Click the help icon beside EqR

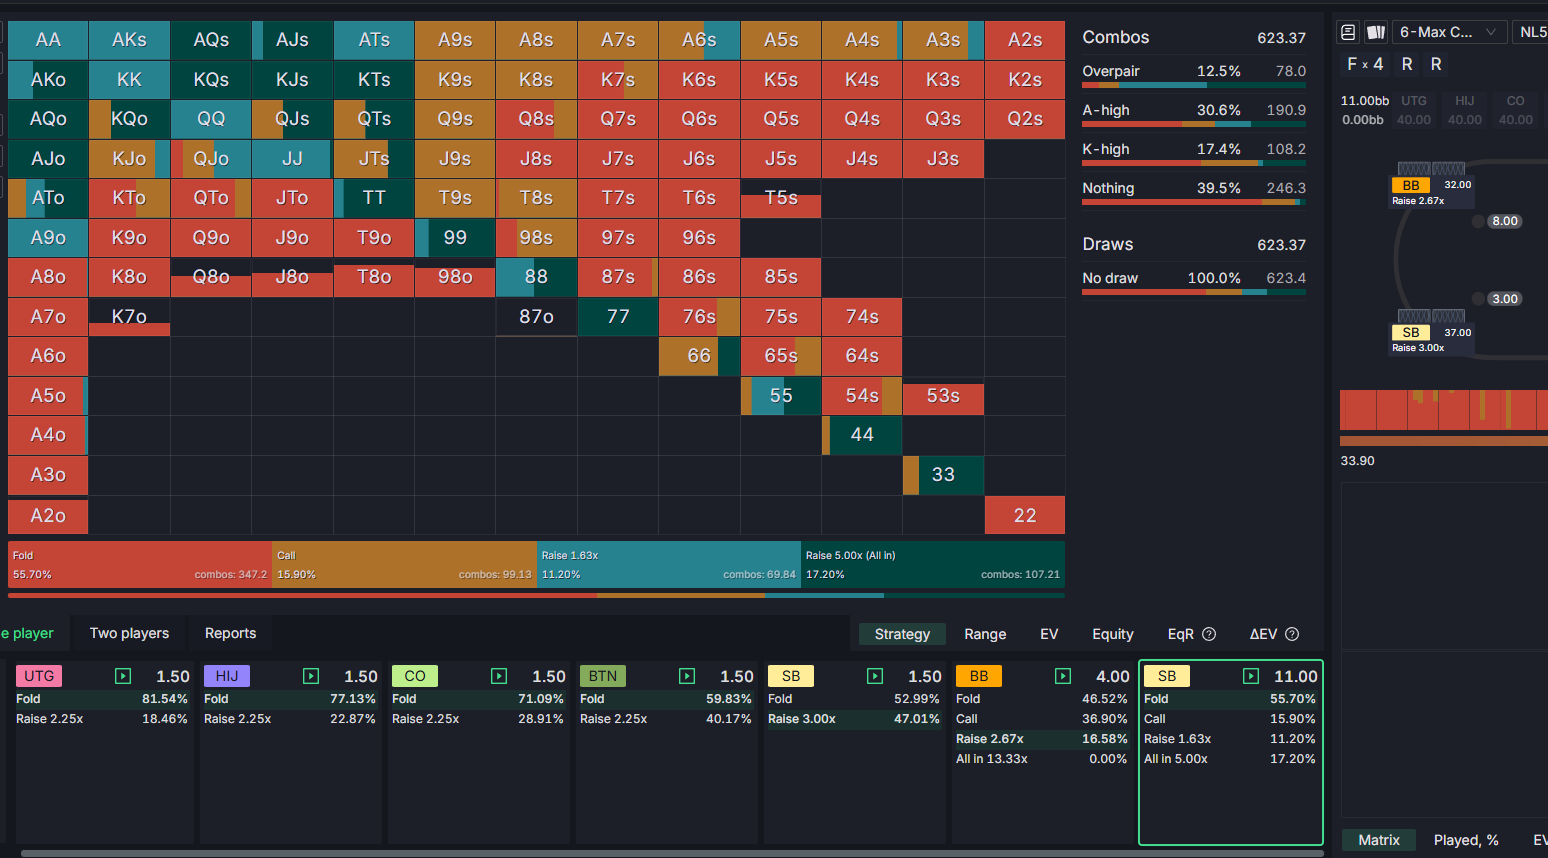point(1209,634)
